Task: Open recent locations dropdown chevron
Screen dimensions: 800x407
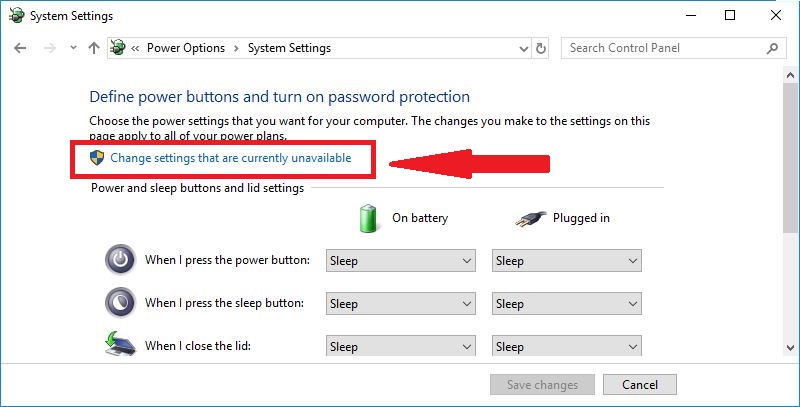Action: click(x=73, y=48)
